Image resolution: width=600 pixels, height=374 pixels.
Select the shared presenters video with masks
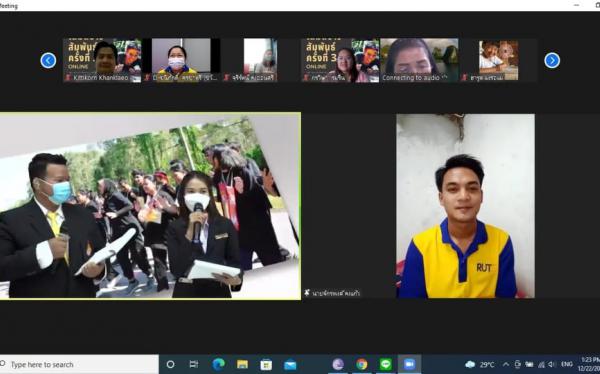pos(150,206)
